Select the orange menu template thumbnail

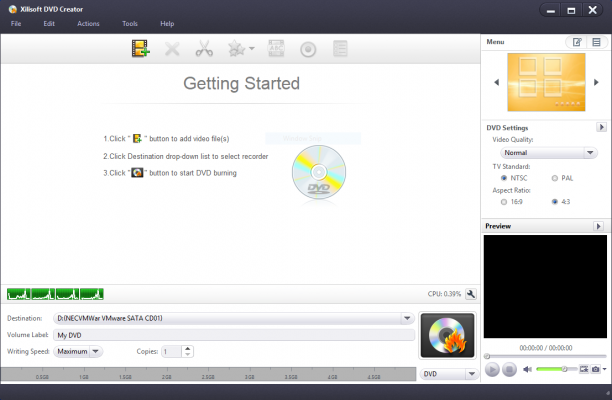click(546, 82)
